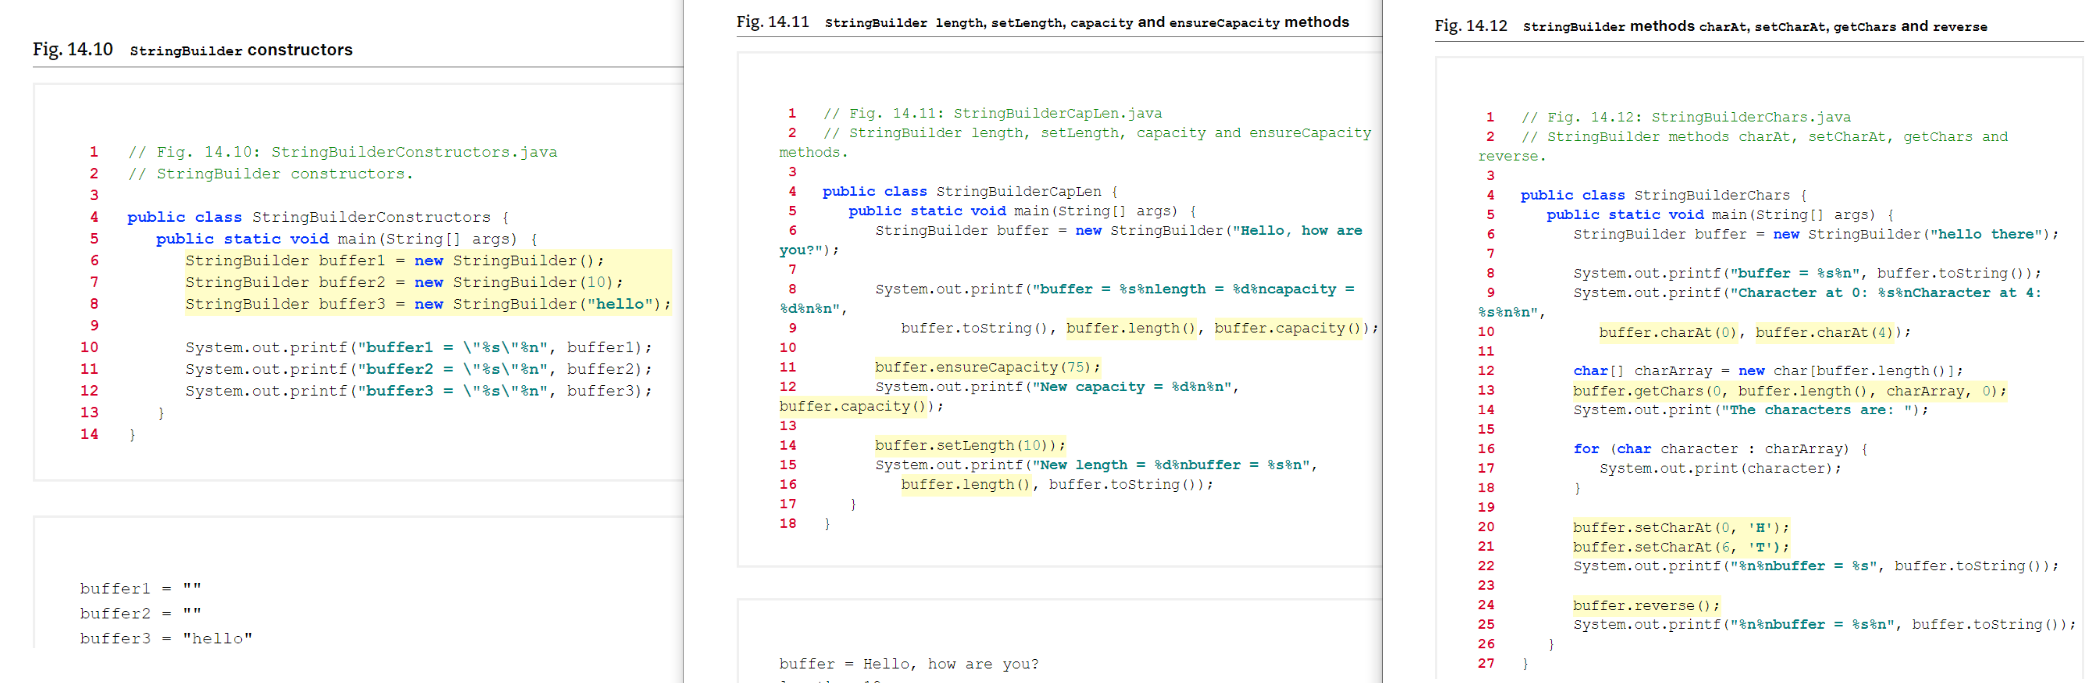This screenshot has width=2088, height=683.
Task: Click the printf 'New capacity = %d%n%n' line
Action: tap(1057, 387)
